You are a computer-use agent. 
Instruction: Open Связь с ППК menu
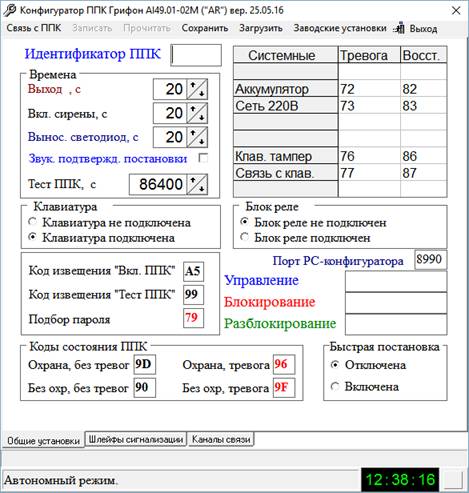coord(34,28)
